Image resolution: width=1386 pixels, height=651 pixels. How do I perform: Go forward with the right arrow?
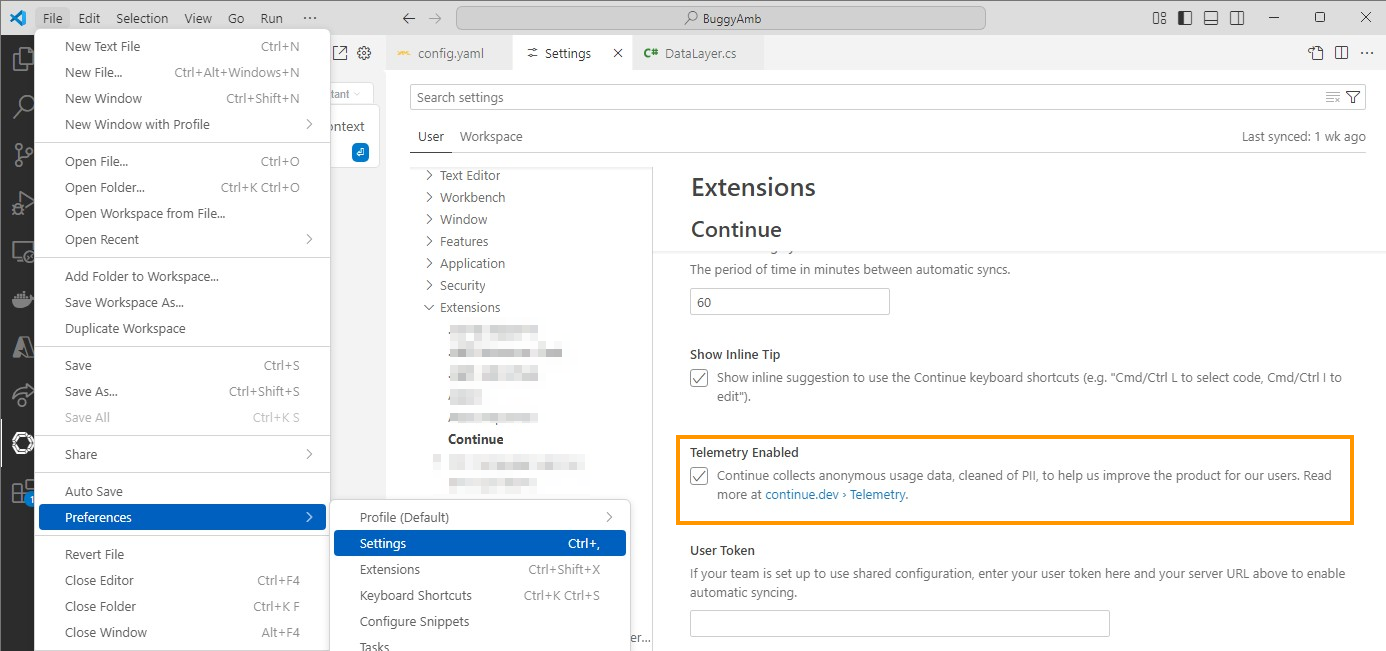tap(435, 18)
